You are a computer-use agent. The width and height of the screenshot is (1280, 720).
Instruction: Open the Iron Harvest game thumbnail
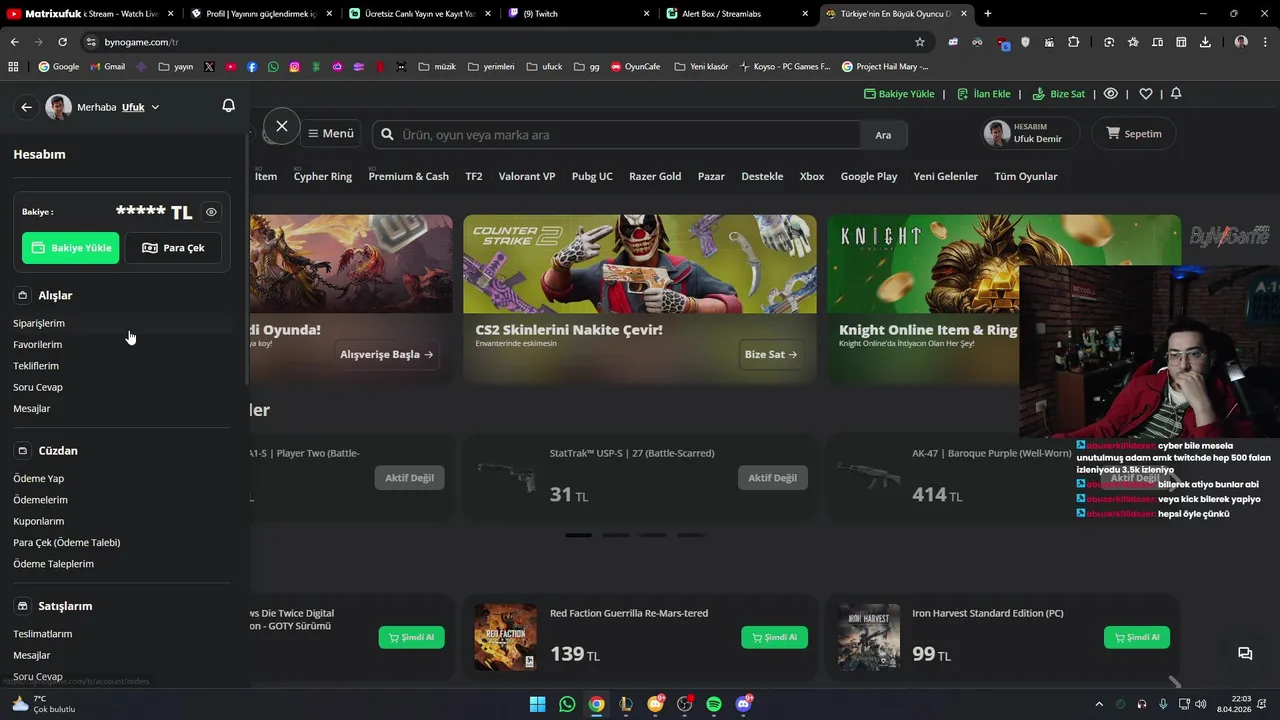pos(869,636)
